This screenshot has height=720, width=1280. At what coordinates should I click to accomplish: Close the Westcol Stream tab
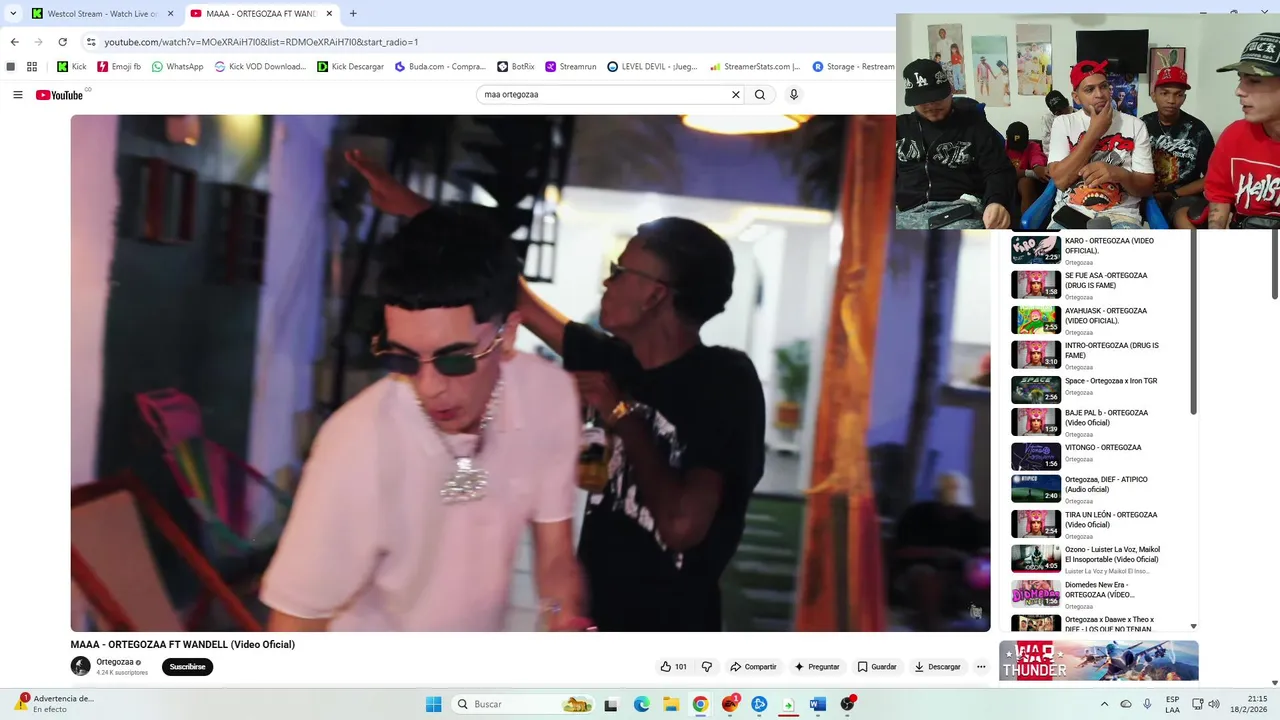pyautogui.click(x=170, y=14)
